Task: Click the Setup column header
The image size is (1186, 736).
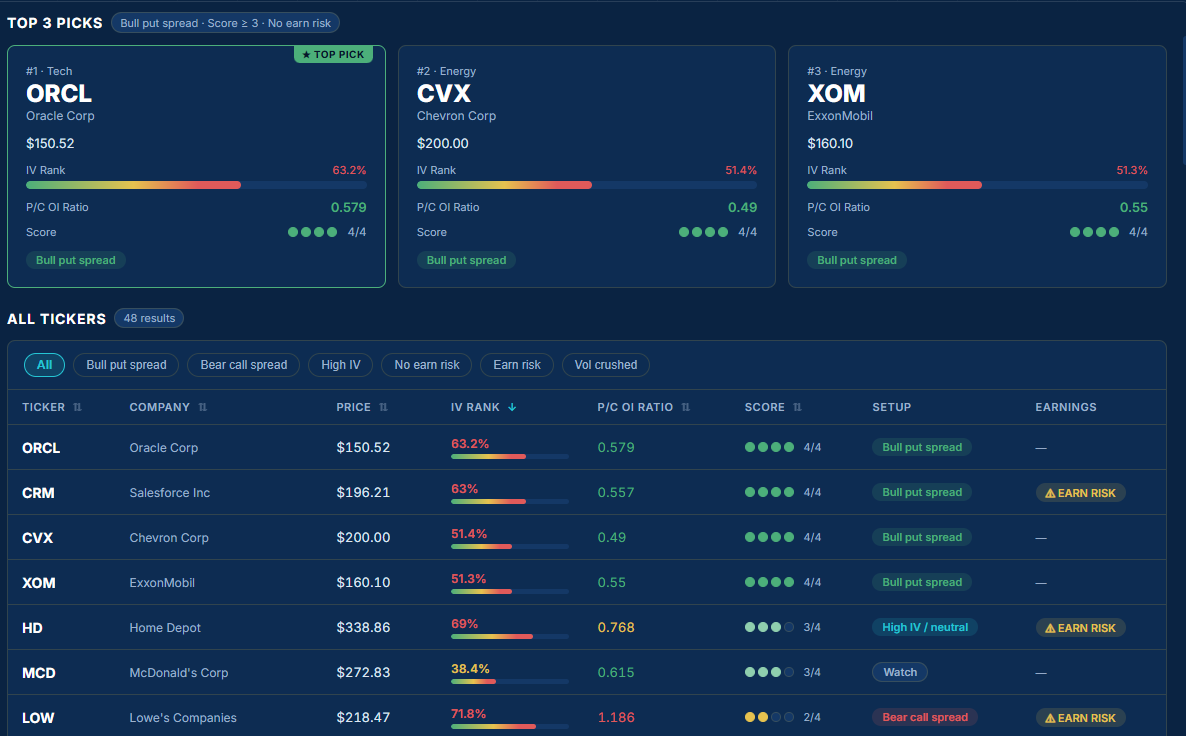Action: pos(892,407)
